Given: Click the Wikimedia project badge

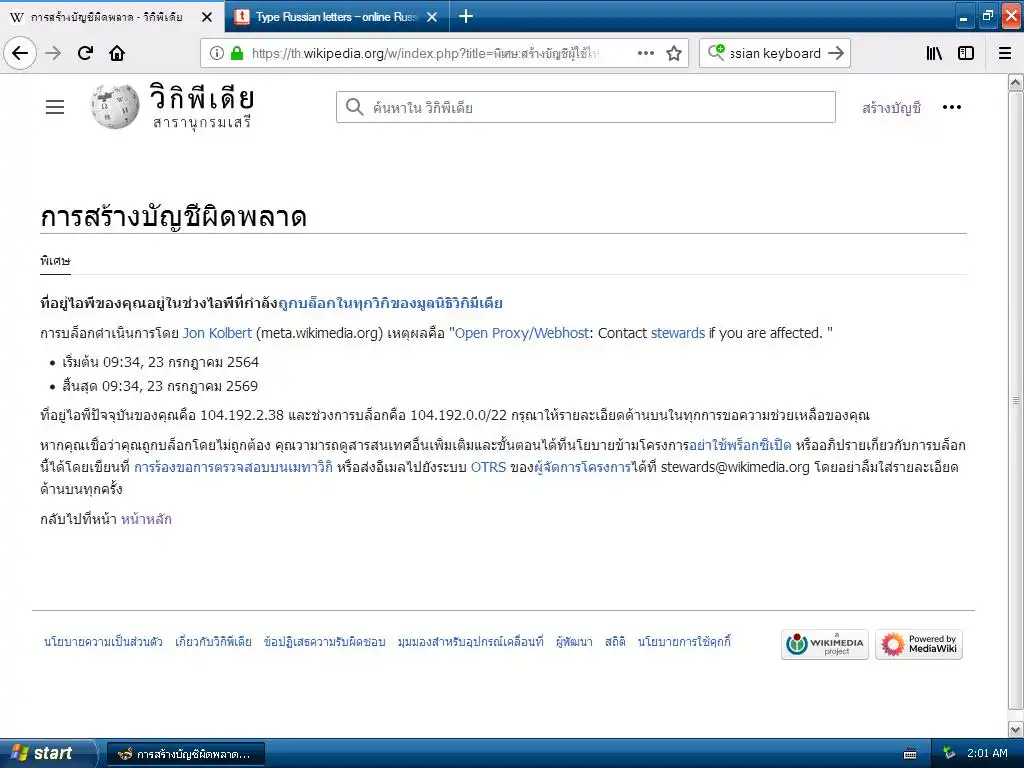Looking at the screenshot, I should [825, 645].
